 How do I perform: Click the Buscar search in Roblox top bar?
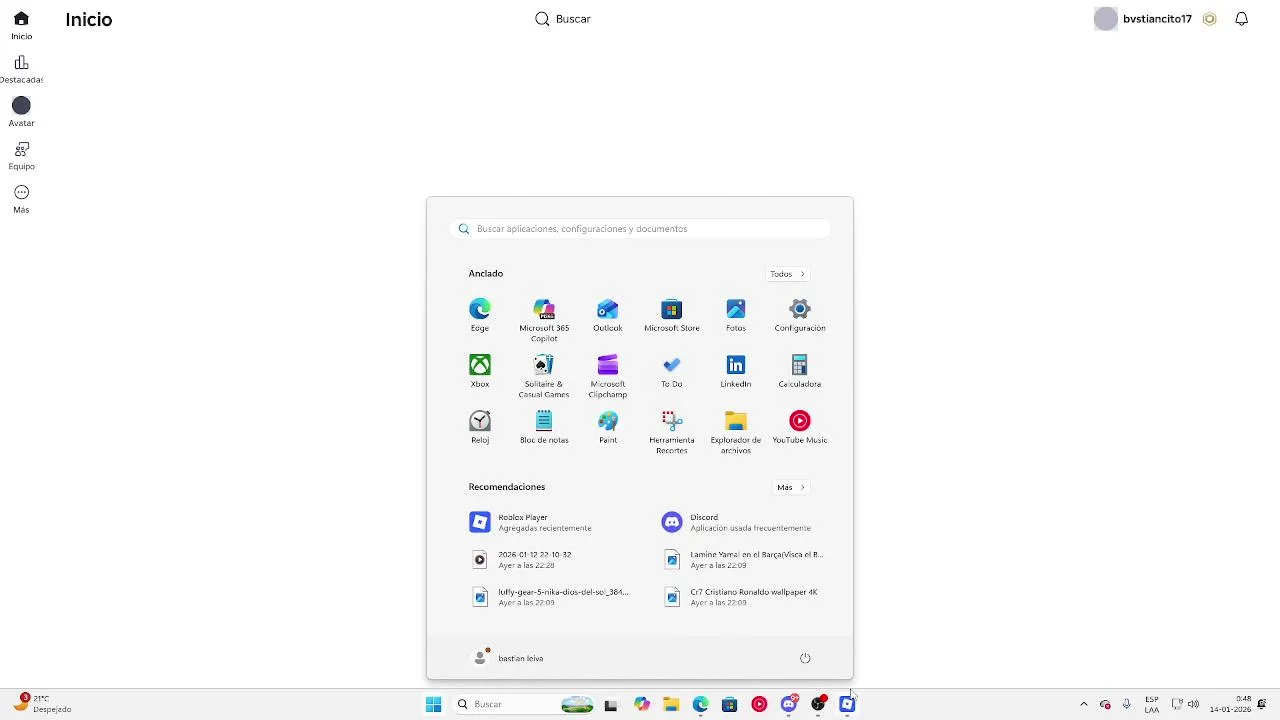[563, 19]
